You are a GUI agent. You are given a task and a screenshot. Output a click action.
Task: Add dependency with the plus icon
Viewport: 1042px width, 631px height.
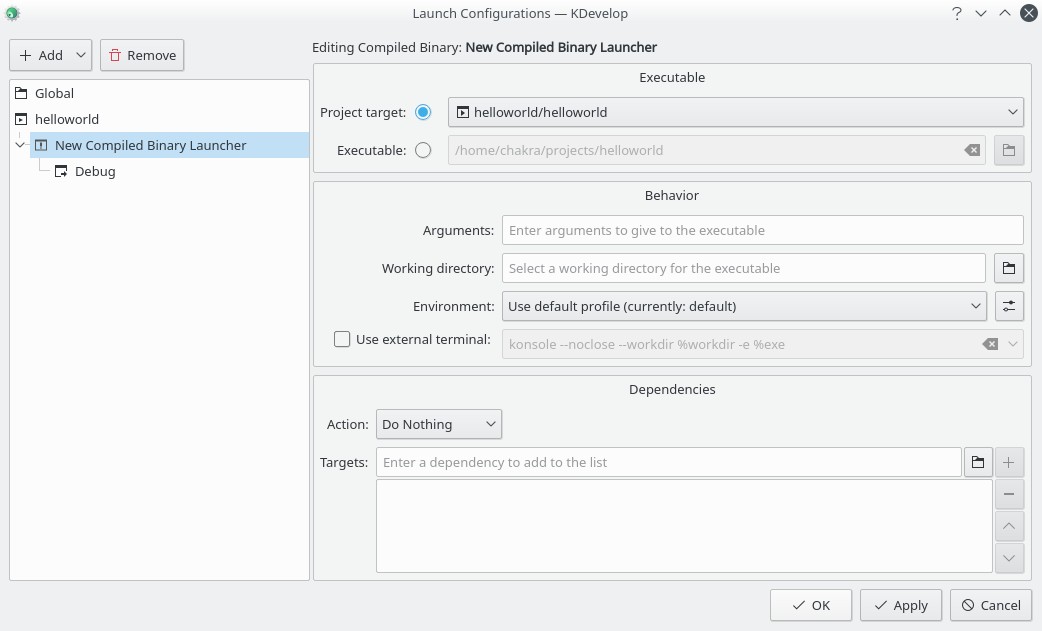(1009, 462)
